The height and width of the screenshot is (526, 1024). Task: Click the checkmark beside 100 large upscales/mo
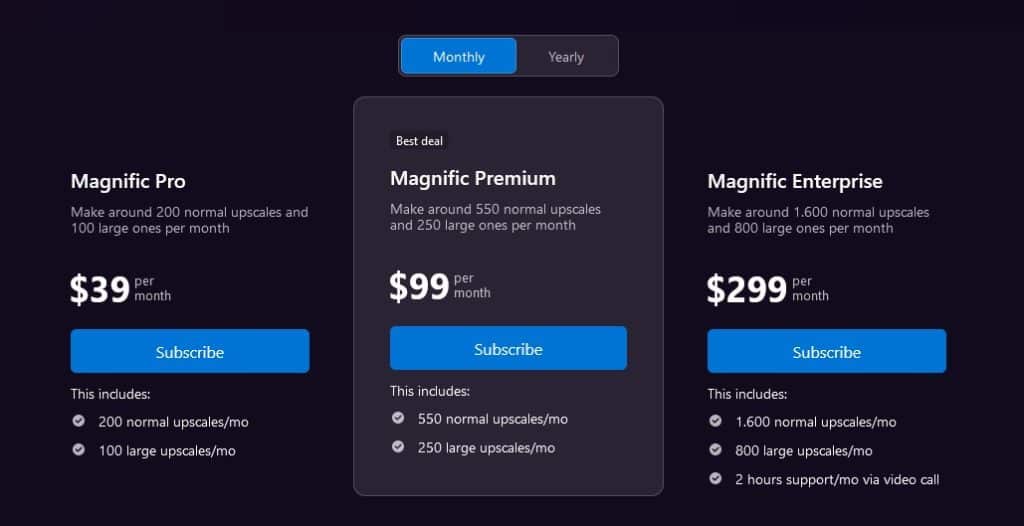click(x=78, y=450)
